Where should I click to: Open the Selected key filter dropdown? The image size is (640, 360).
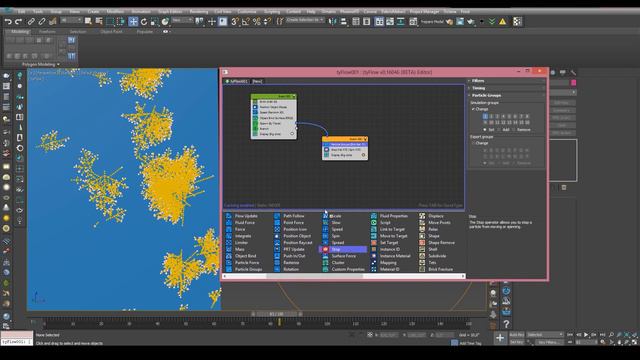[545, 335]
